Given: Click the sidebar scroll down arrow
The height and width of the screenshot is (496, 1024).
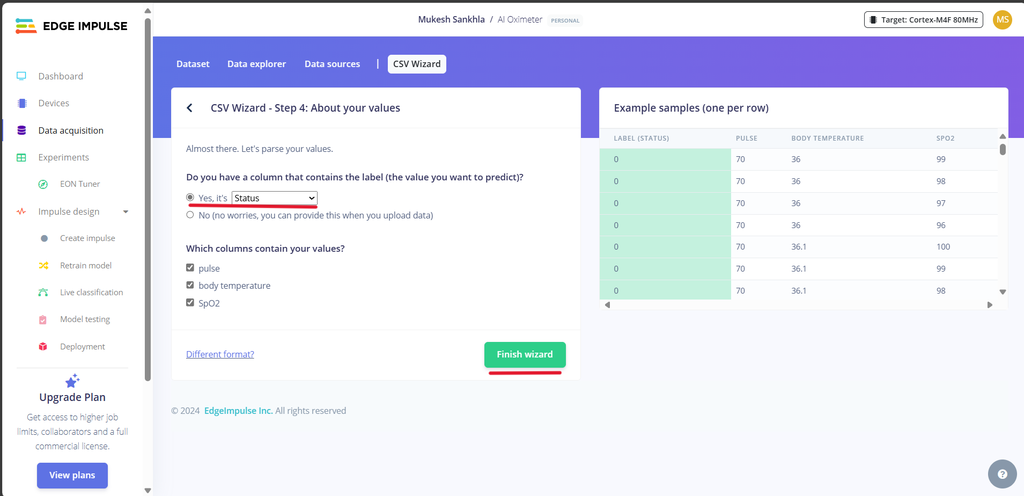Looking at the screenshot, I should tap(148, 490).
